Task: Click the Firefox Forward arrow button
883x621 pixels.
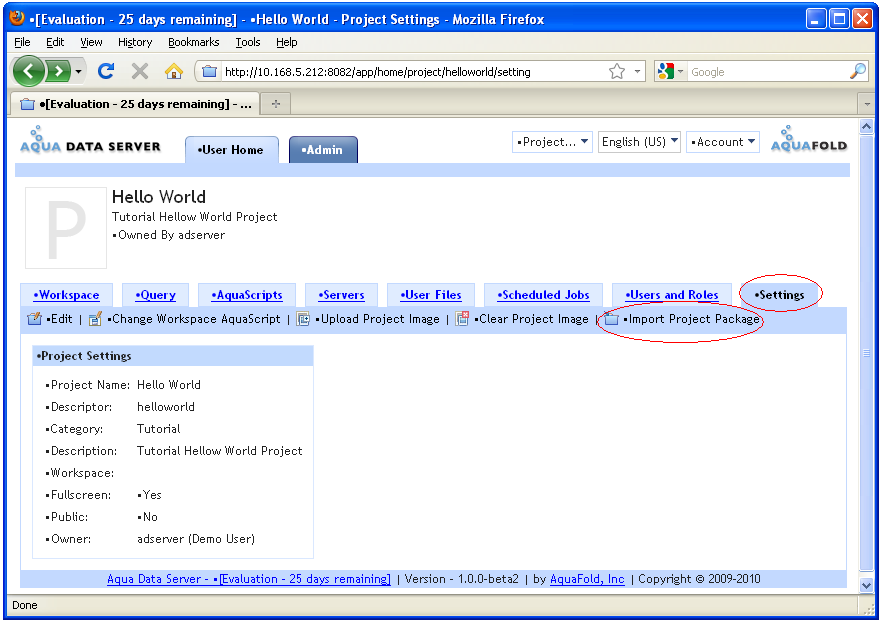Action: (x=58, y=72)
